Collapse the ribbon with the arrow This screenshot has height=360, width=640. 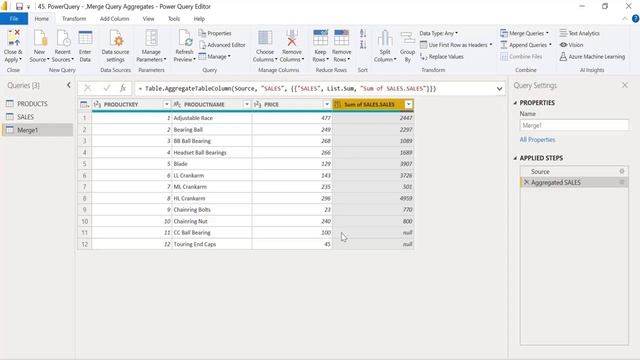(624, 19)
